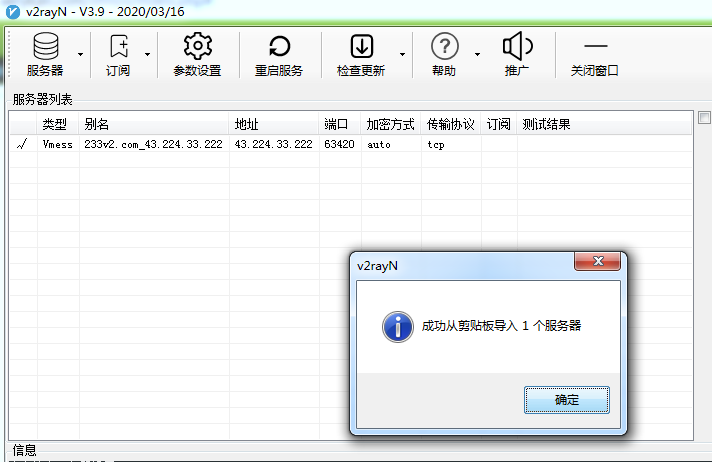Viewport: 712px width, 462px height.
Task: Click the 关闭窗口 minimize-line icon
Action: pos(595,46)
